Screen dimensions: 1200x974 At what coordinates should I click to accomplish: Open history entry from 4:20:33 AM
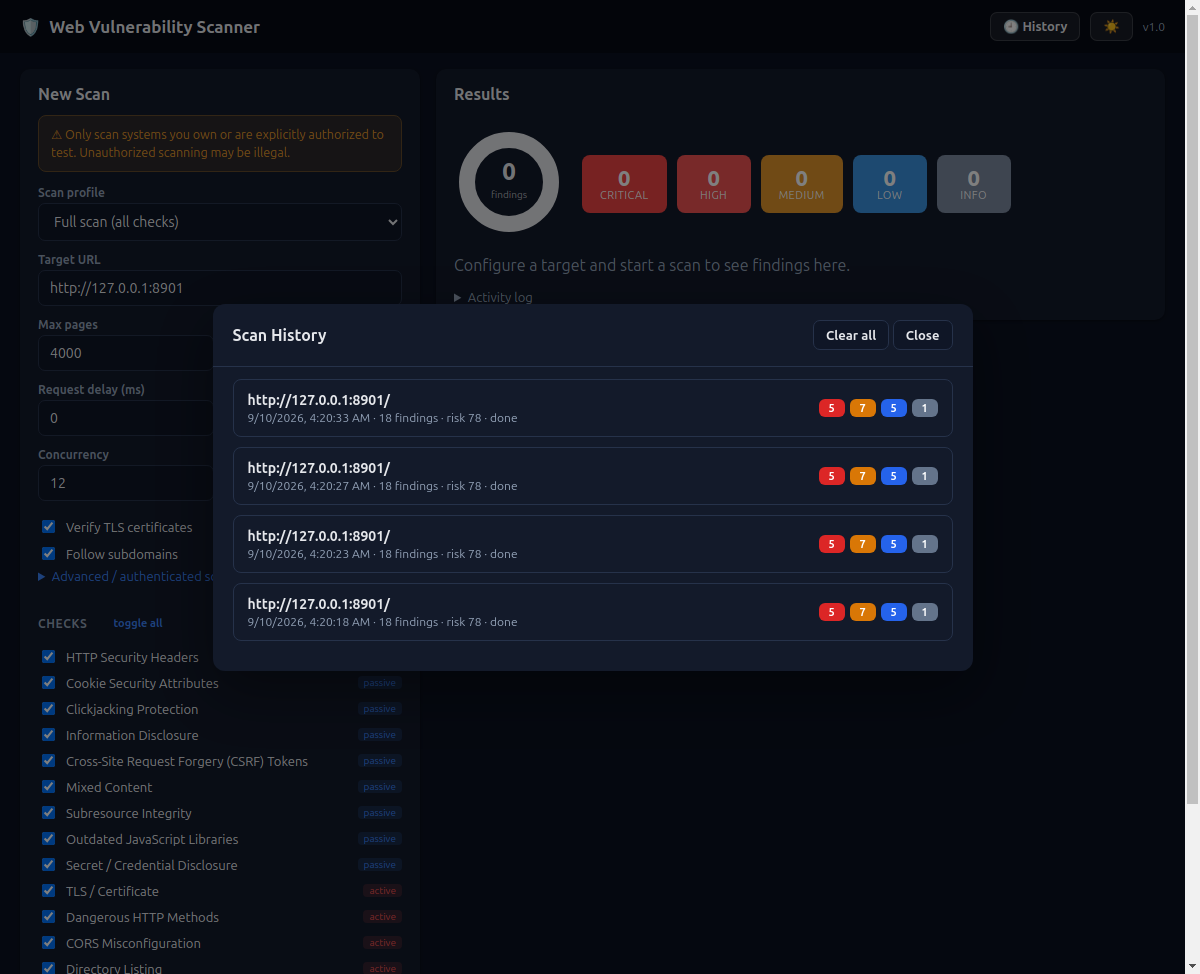point(593,408)
